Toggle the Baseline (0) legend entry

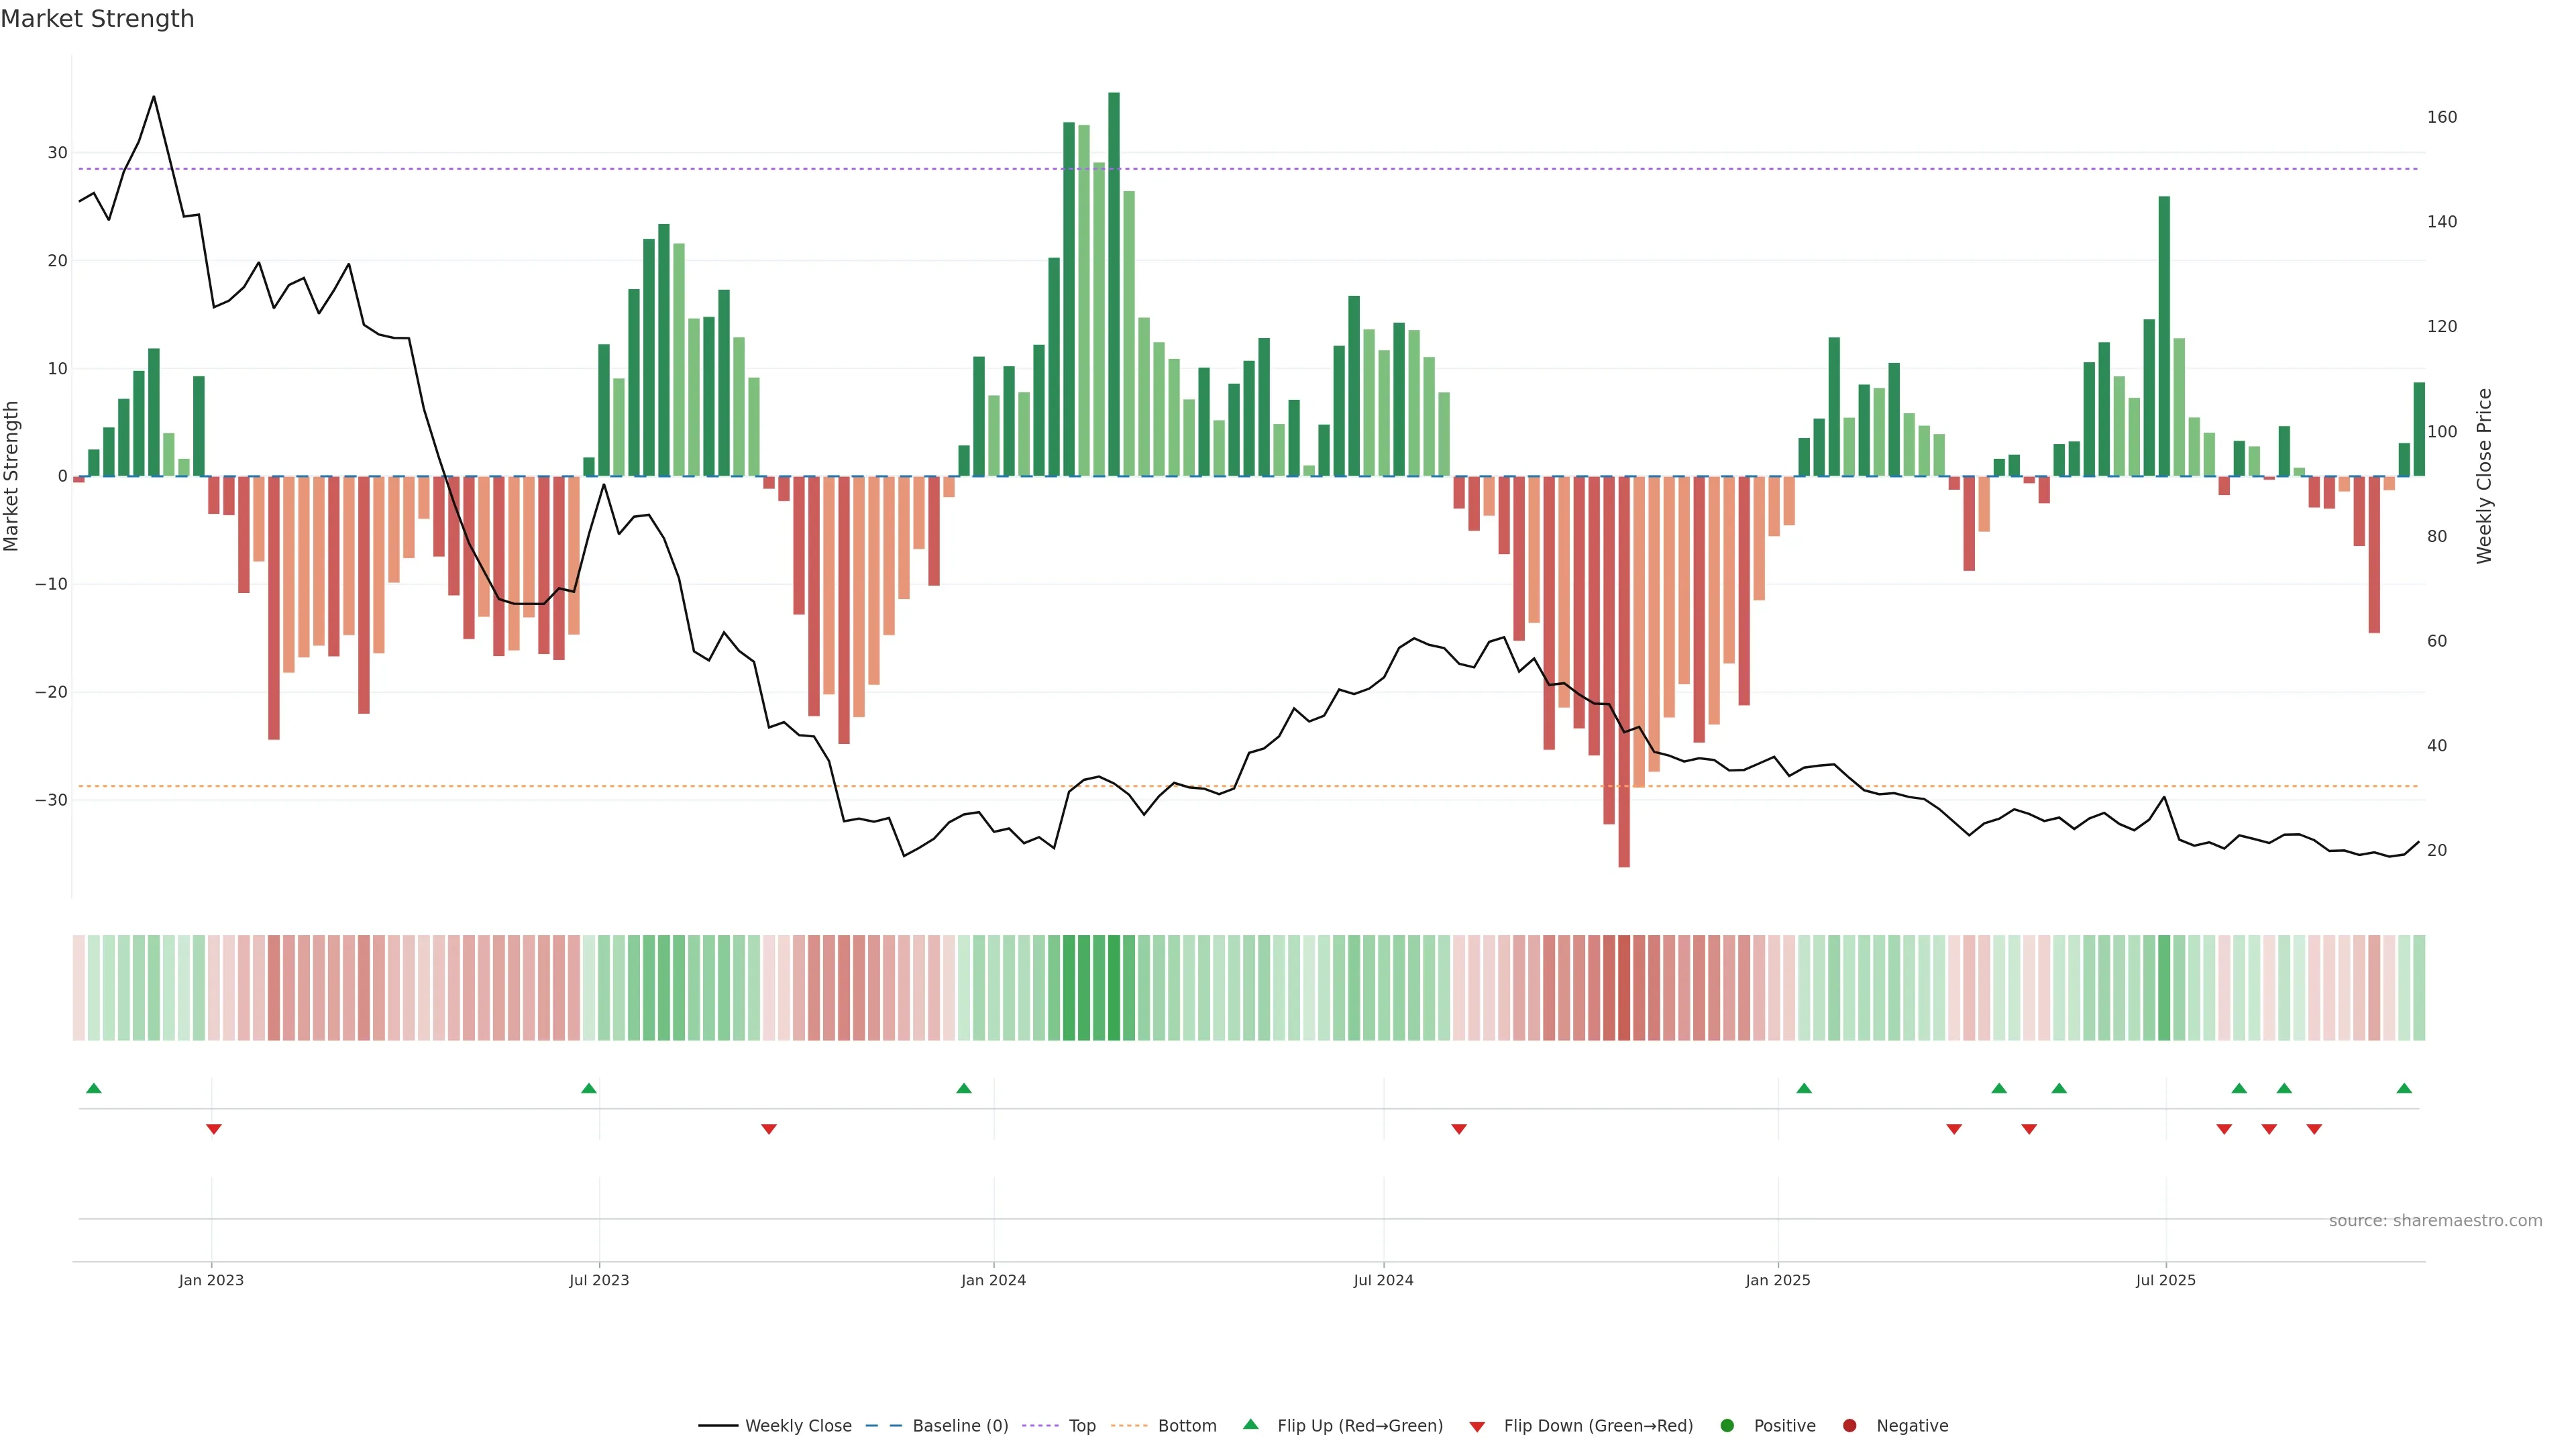click(959, 1426)
